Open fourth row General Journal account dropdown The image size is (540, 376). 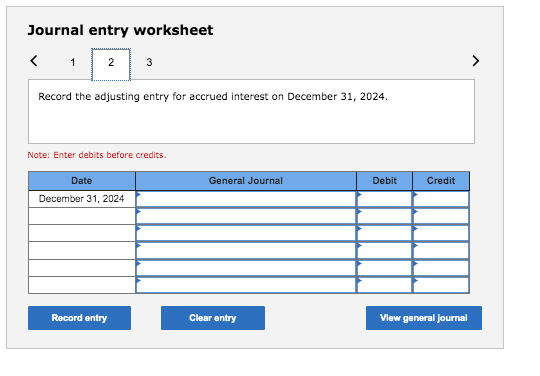point(246,251)
